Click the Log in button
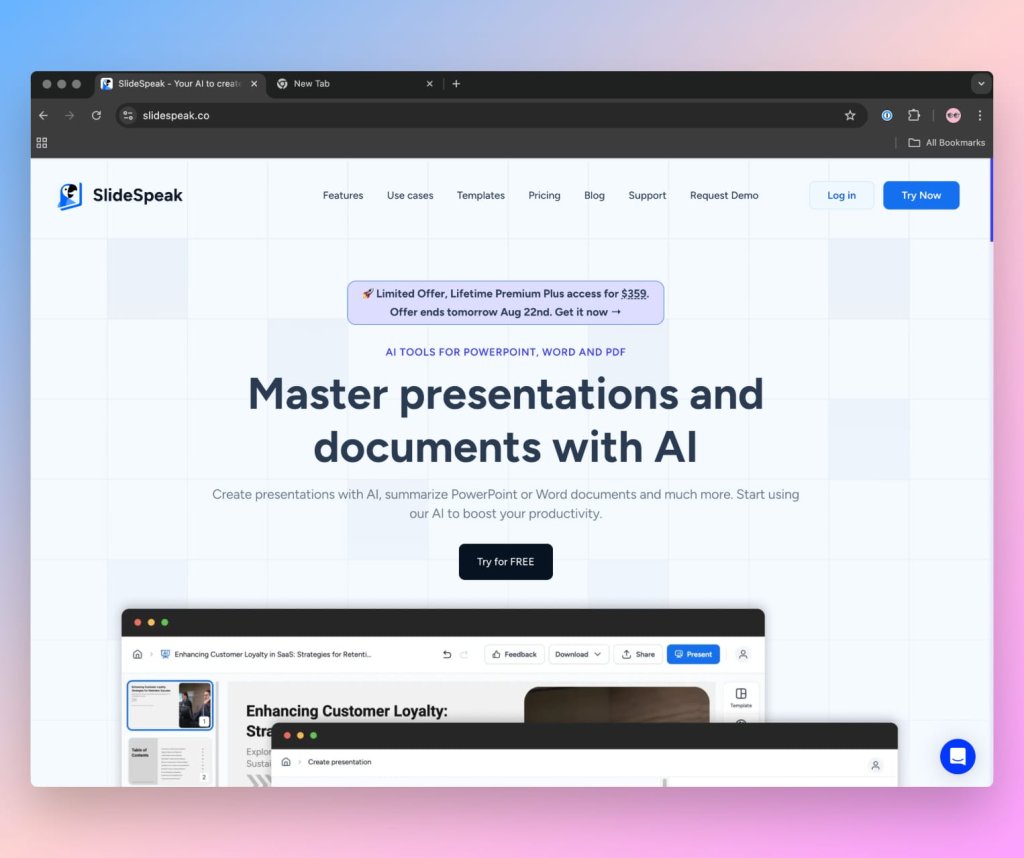 (x=841, y=195)
